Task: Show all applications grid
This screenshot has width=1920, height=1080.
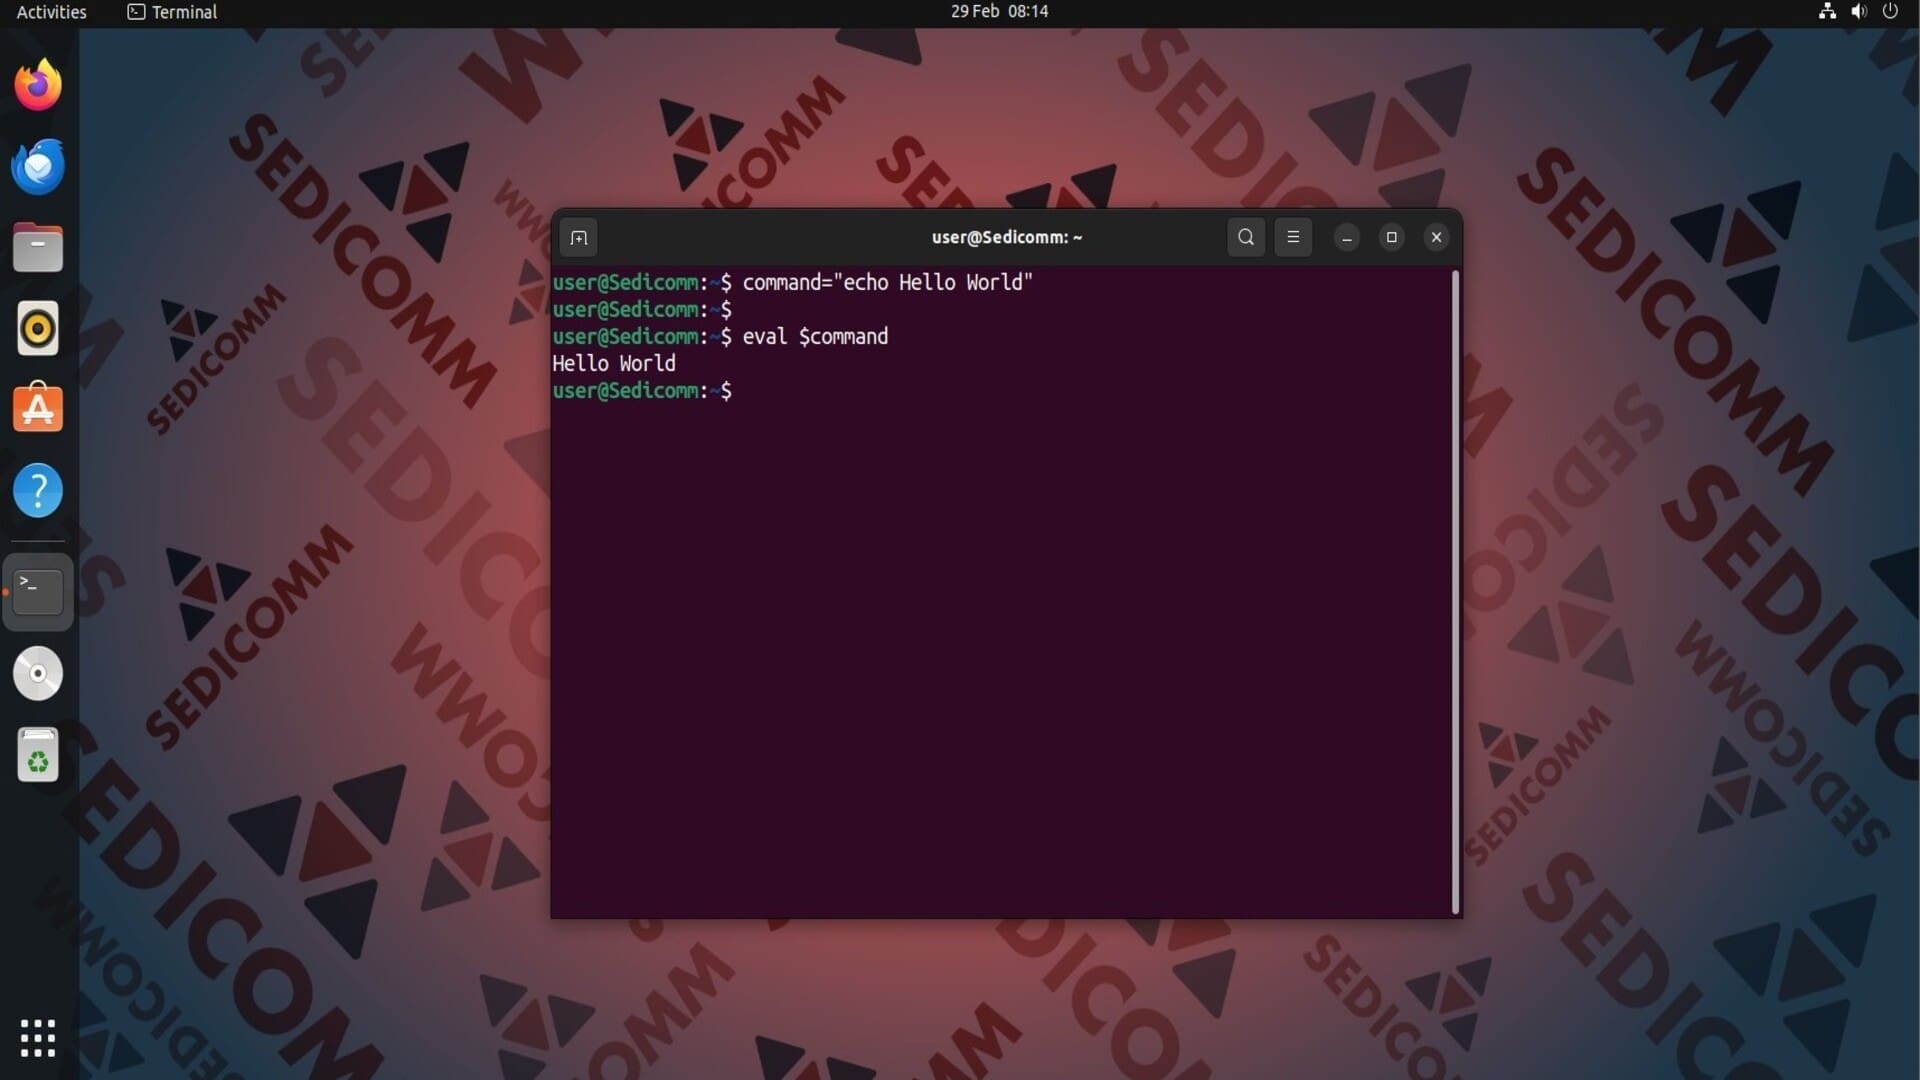Action: click(x=38, y=1038)
